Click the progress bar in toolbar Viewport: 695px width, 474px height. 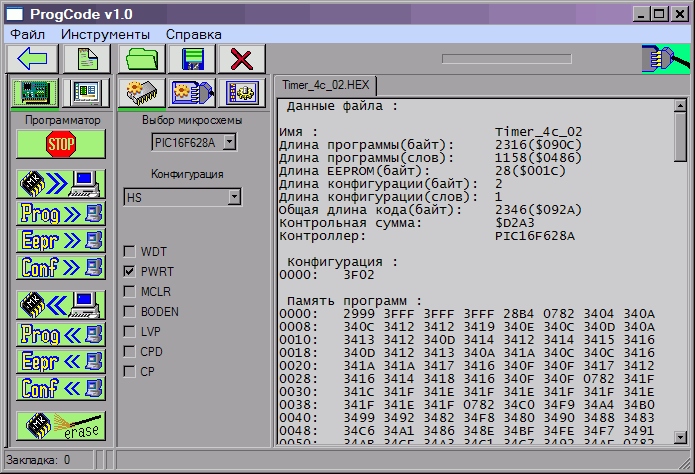507,59
